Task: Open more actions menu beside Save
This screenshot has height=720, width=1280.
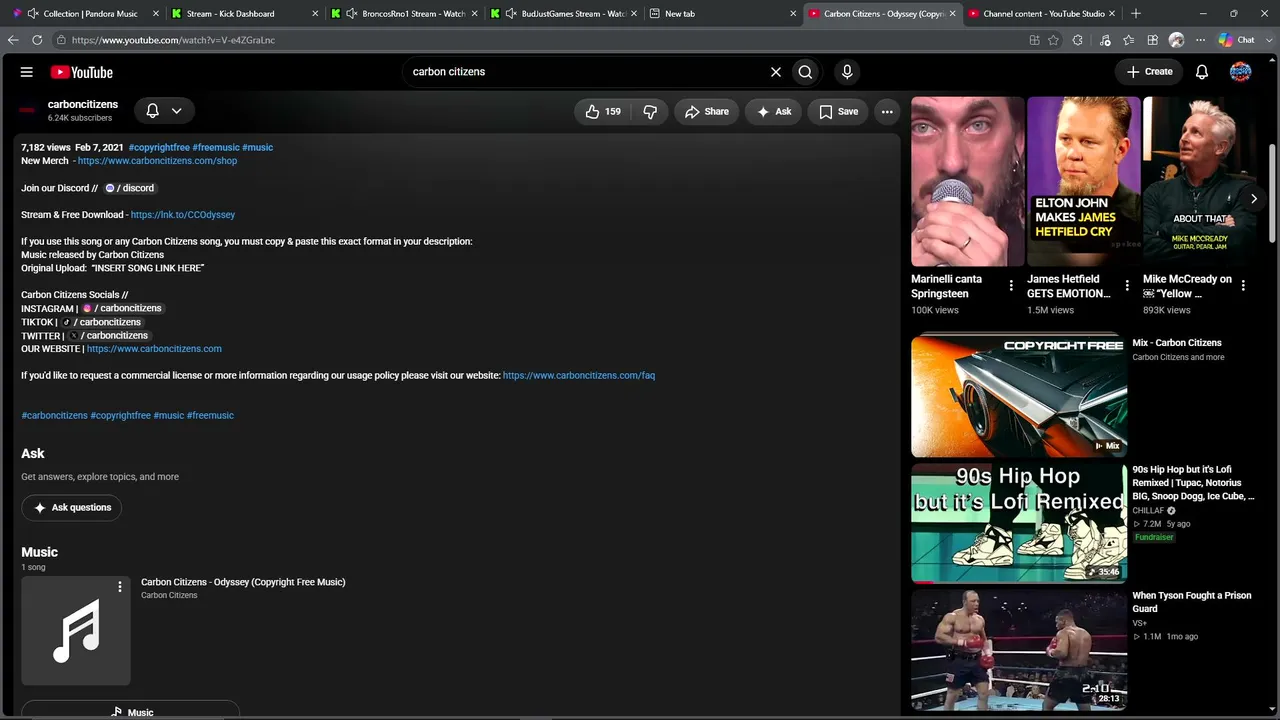Action: 887,112
